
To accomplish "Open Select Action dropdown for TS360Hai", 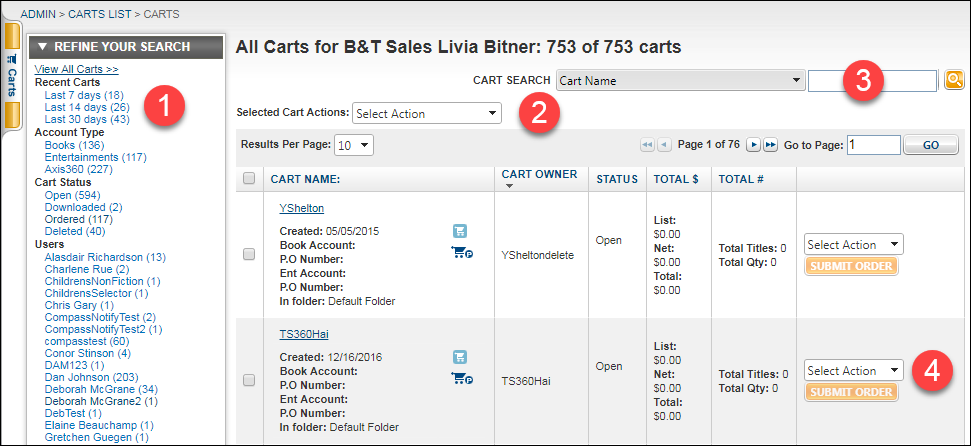I will coord(853,371).
